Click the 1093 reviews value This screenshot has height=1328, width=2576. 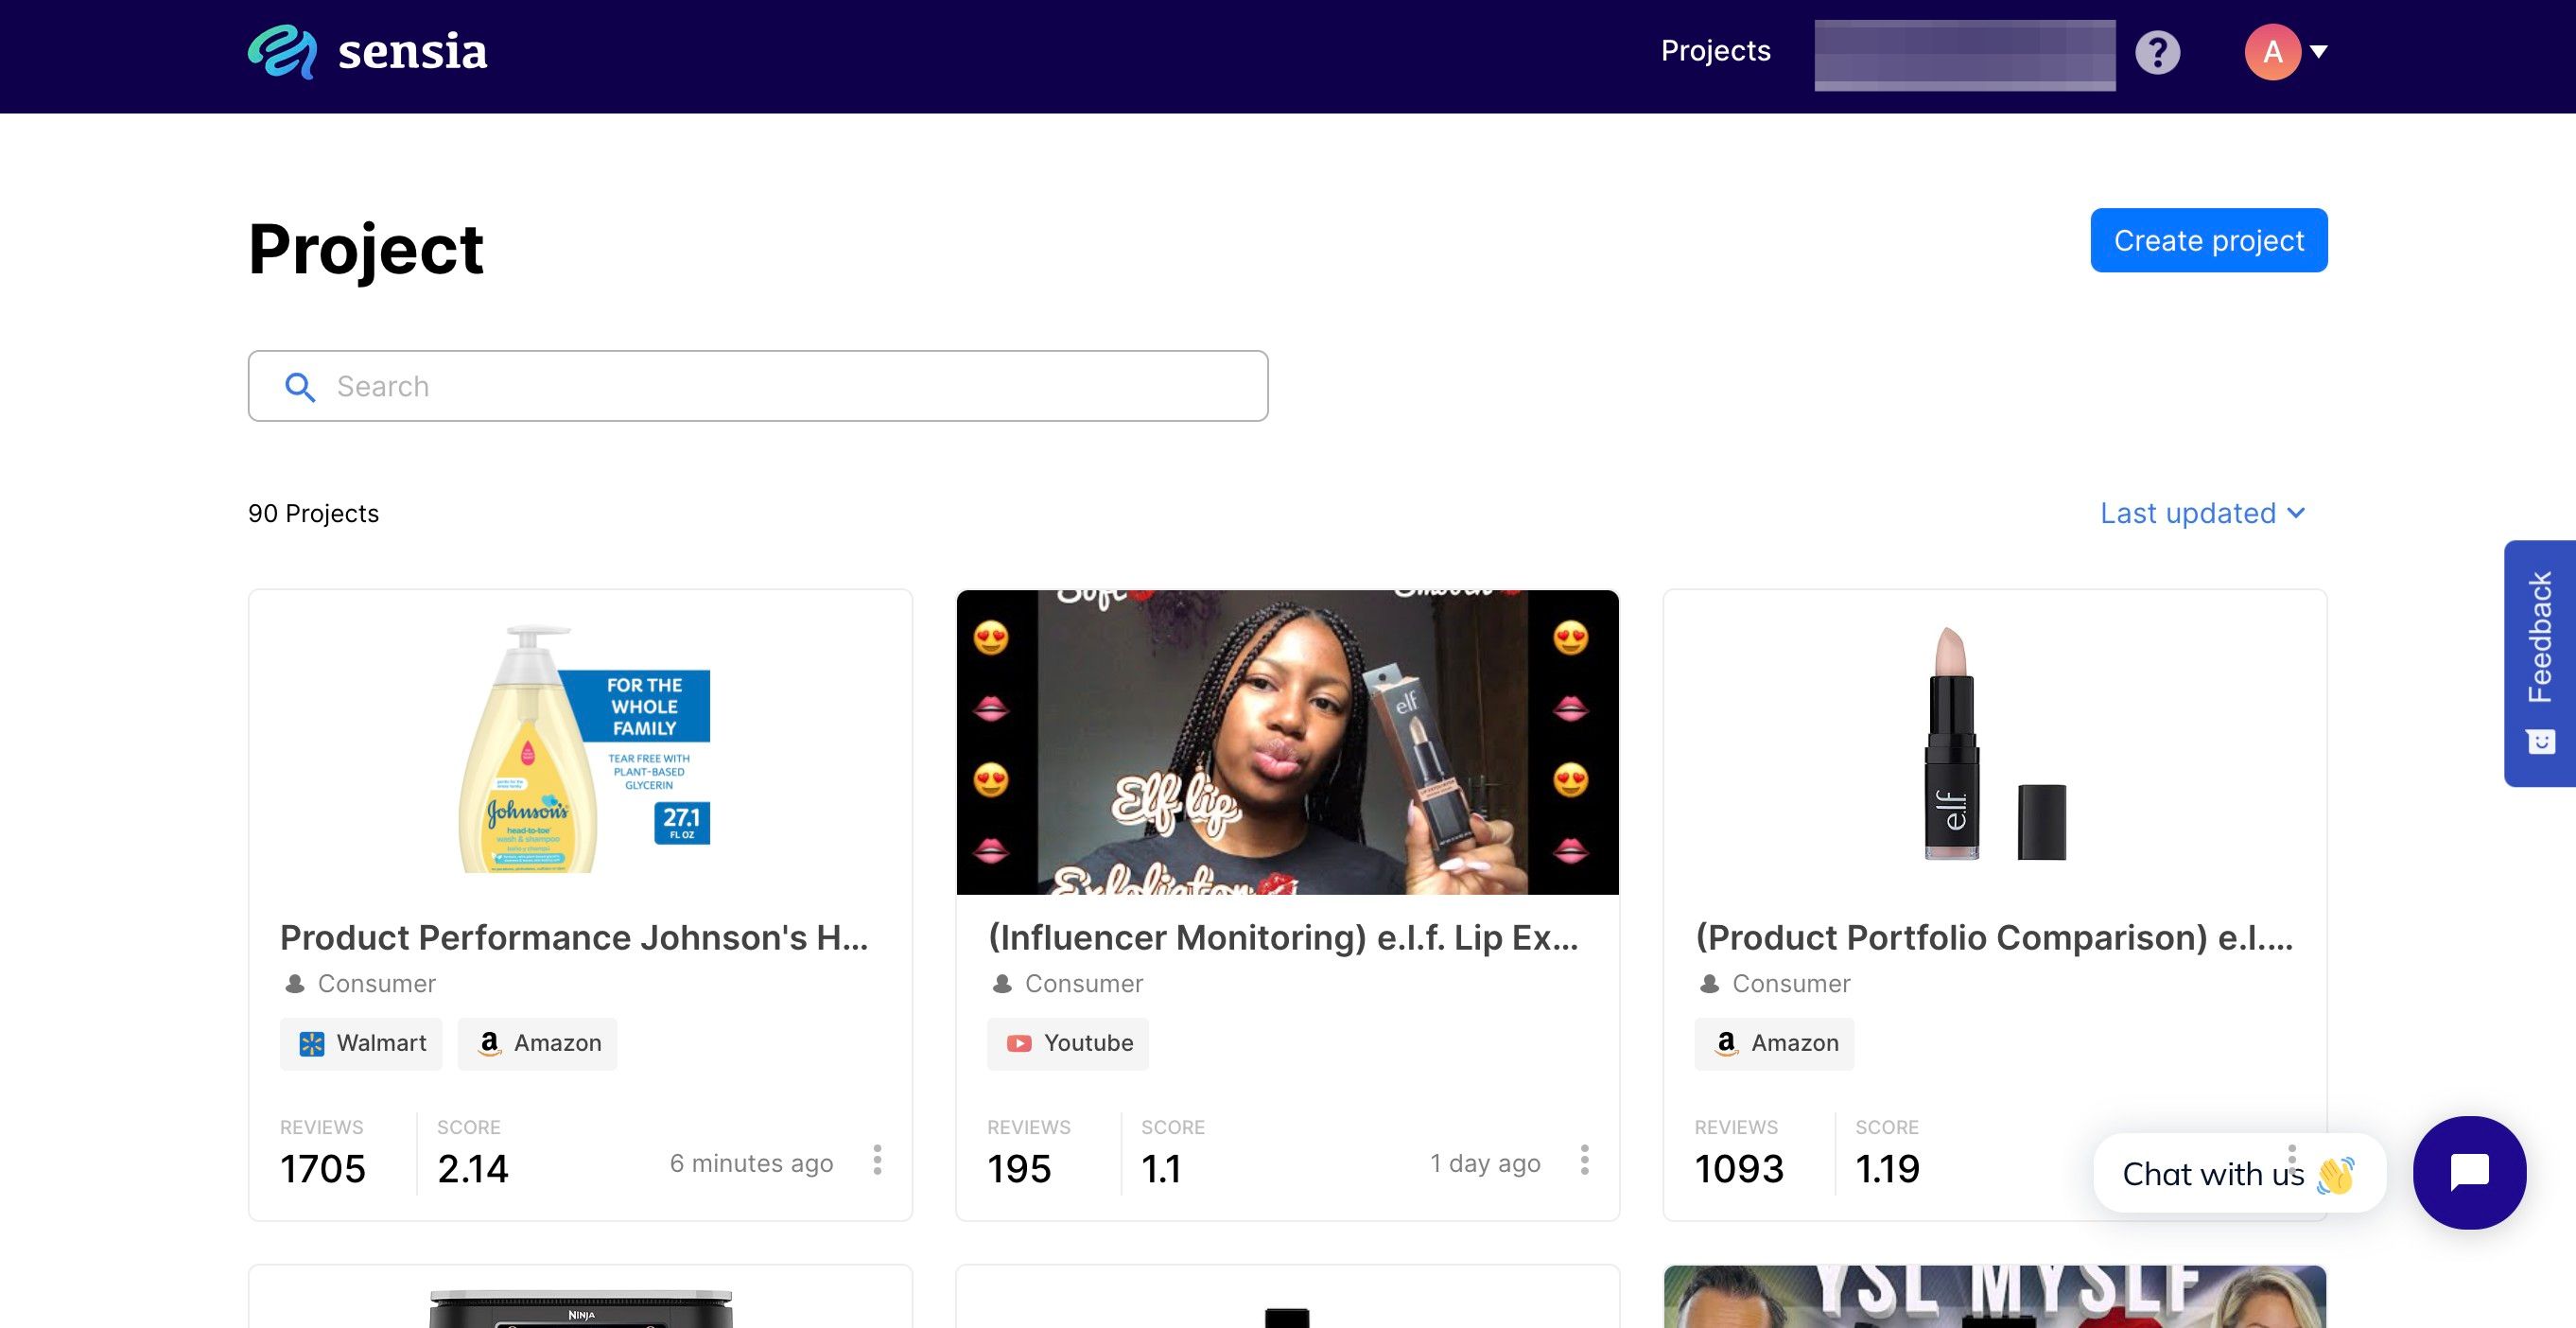tap(1739, 1169)
